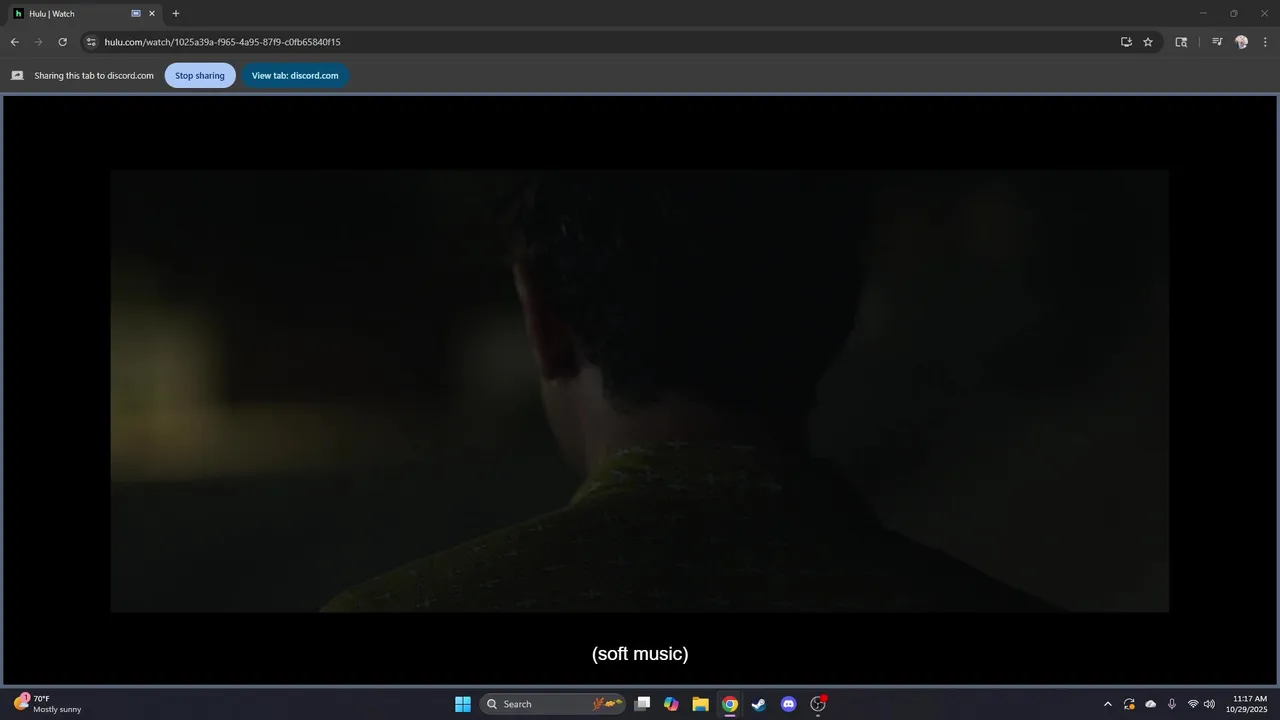Open Wi-Fi network settings icon
This screenshot has height=720, width=1280.
[x=1193, y=704]
